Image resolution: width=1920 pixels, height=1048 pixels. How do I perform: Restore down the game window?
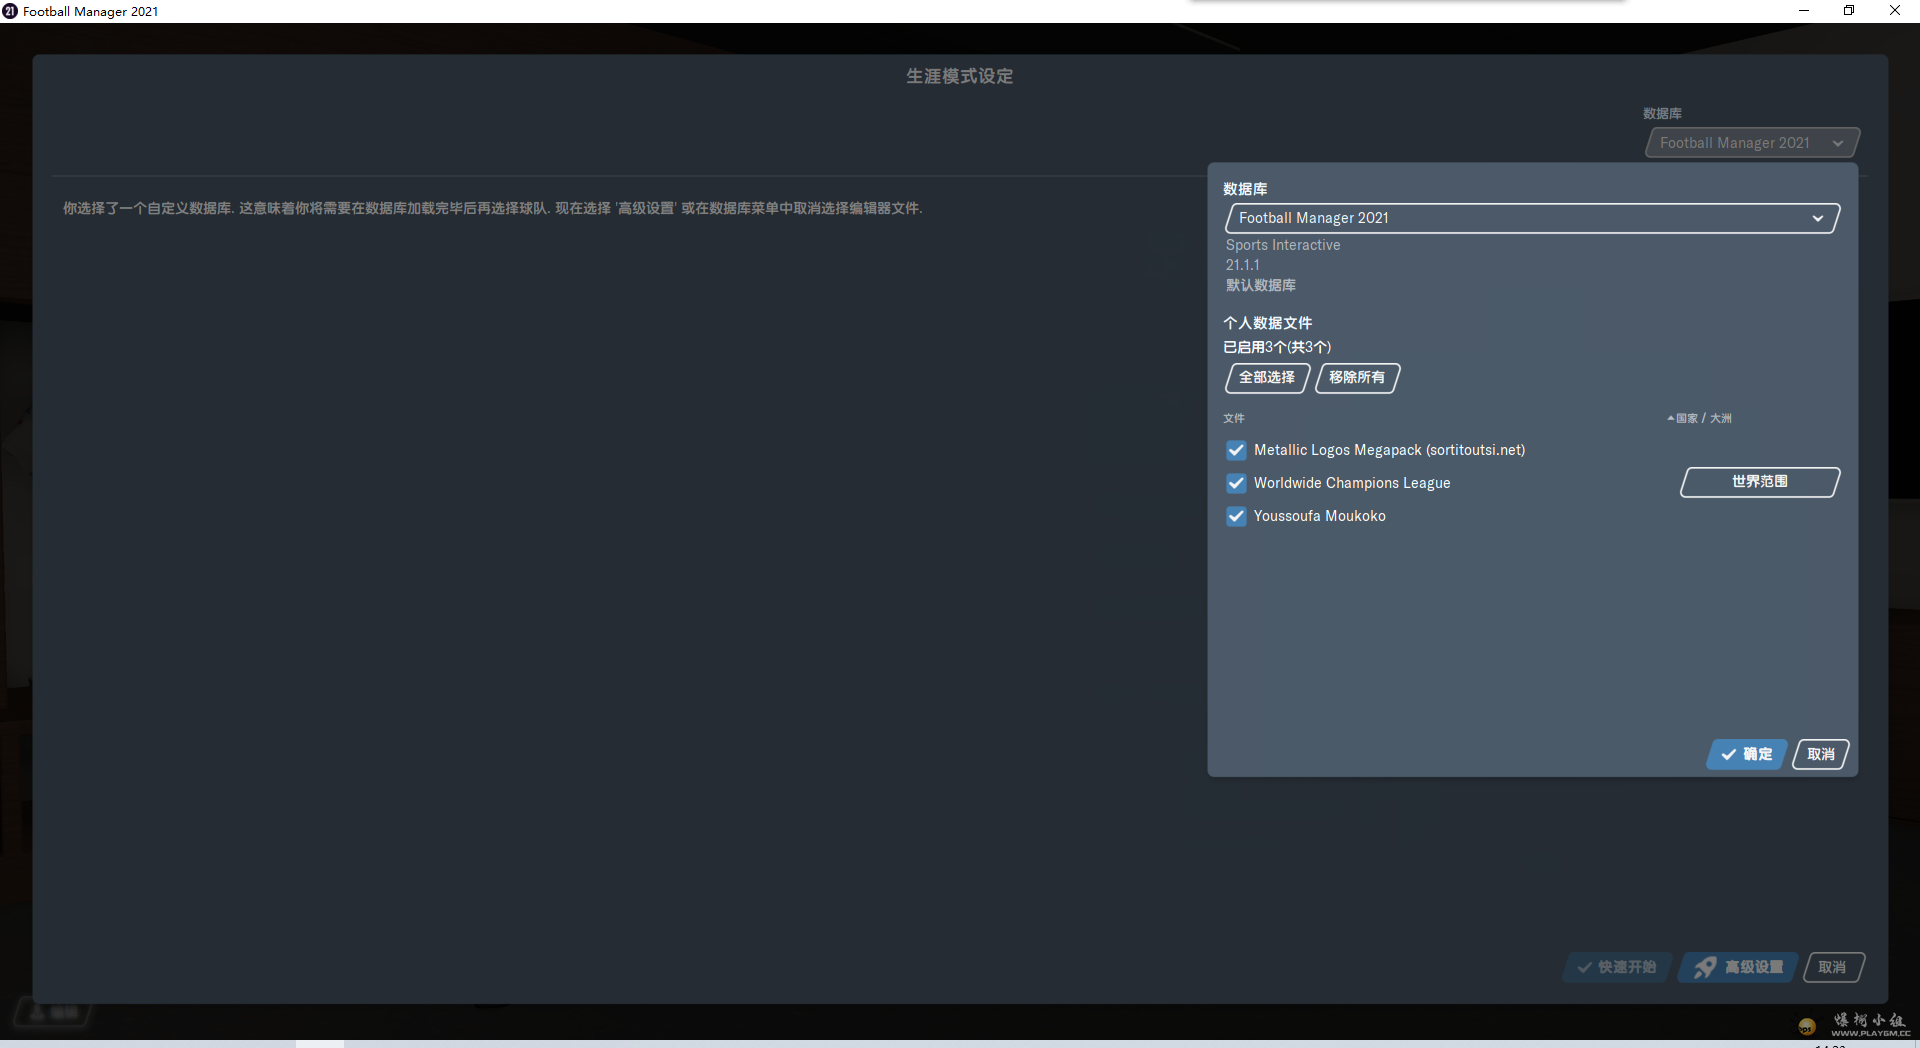1849,11
